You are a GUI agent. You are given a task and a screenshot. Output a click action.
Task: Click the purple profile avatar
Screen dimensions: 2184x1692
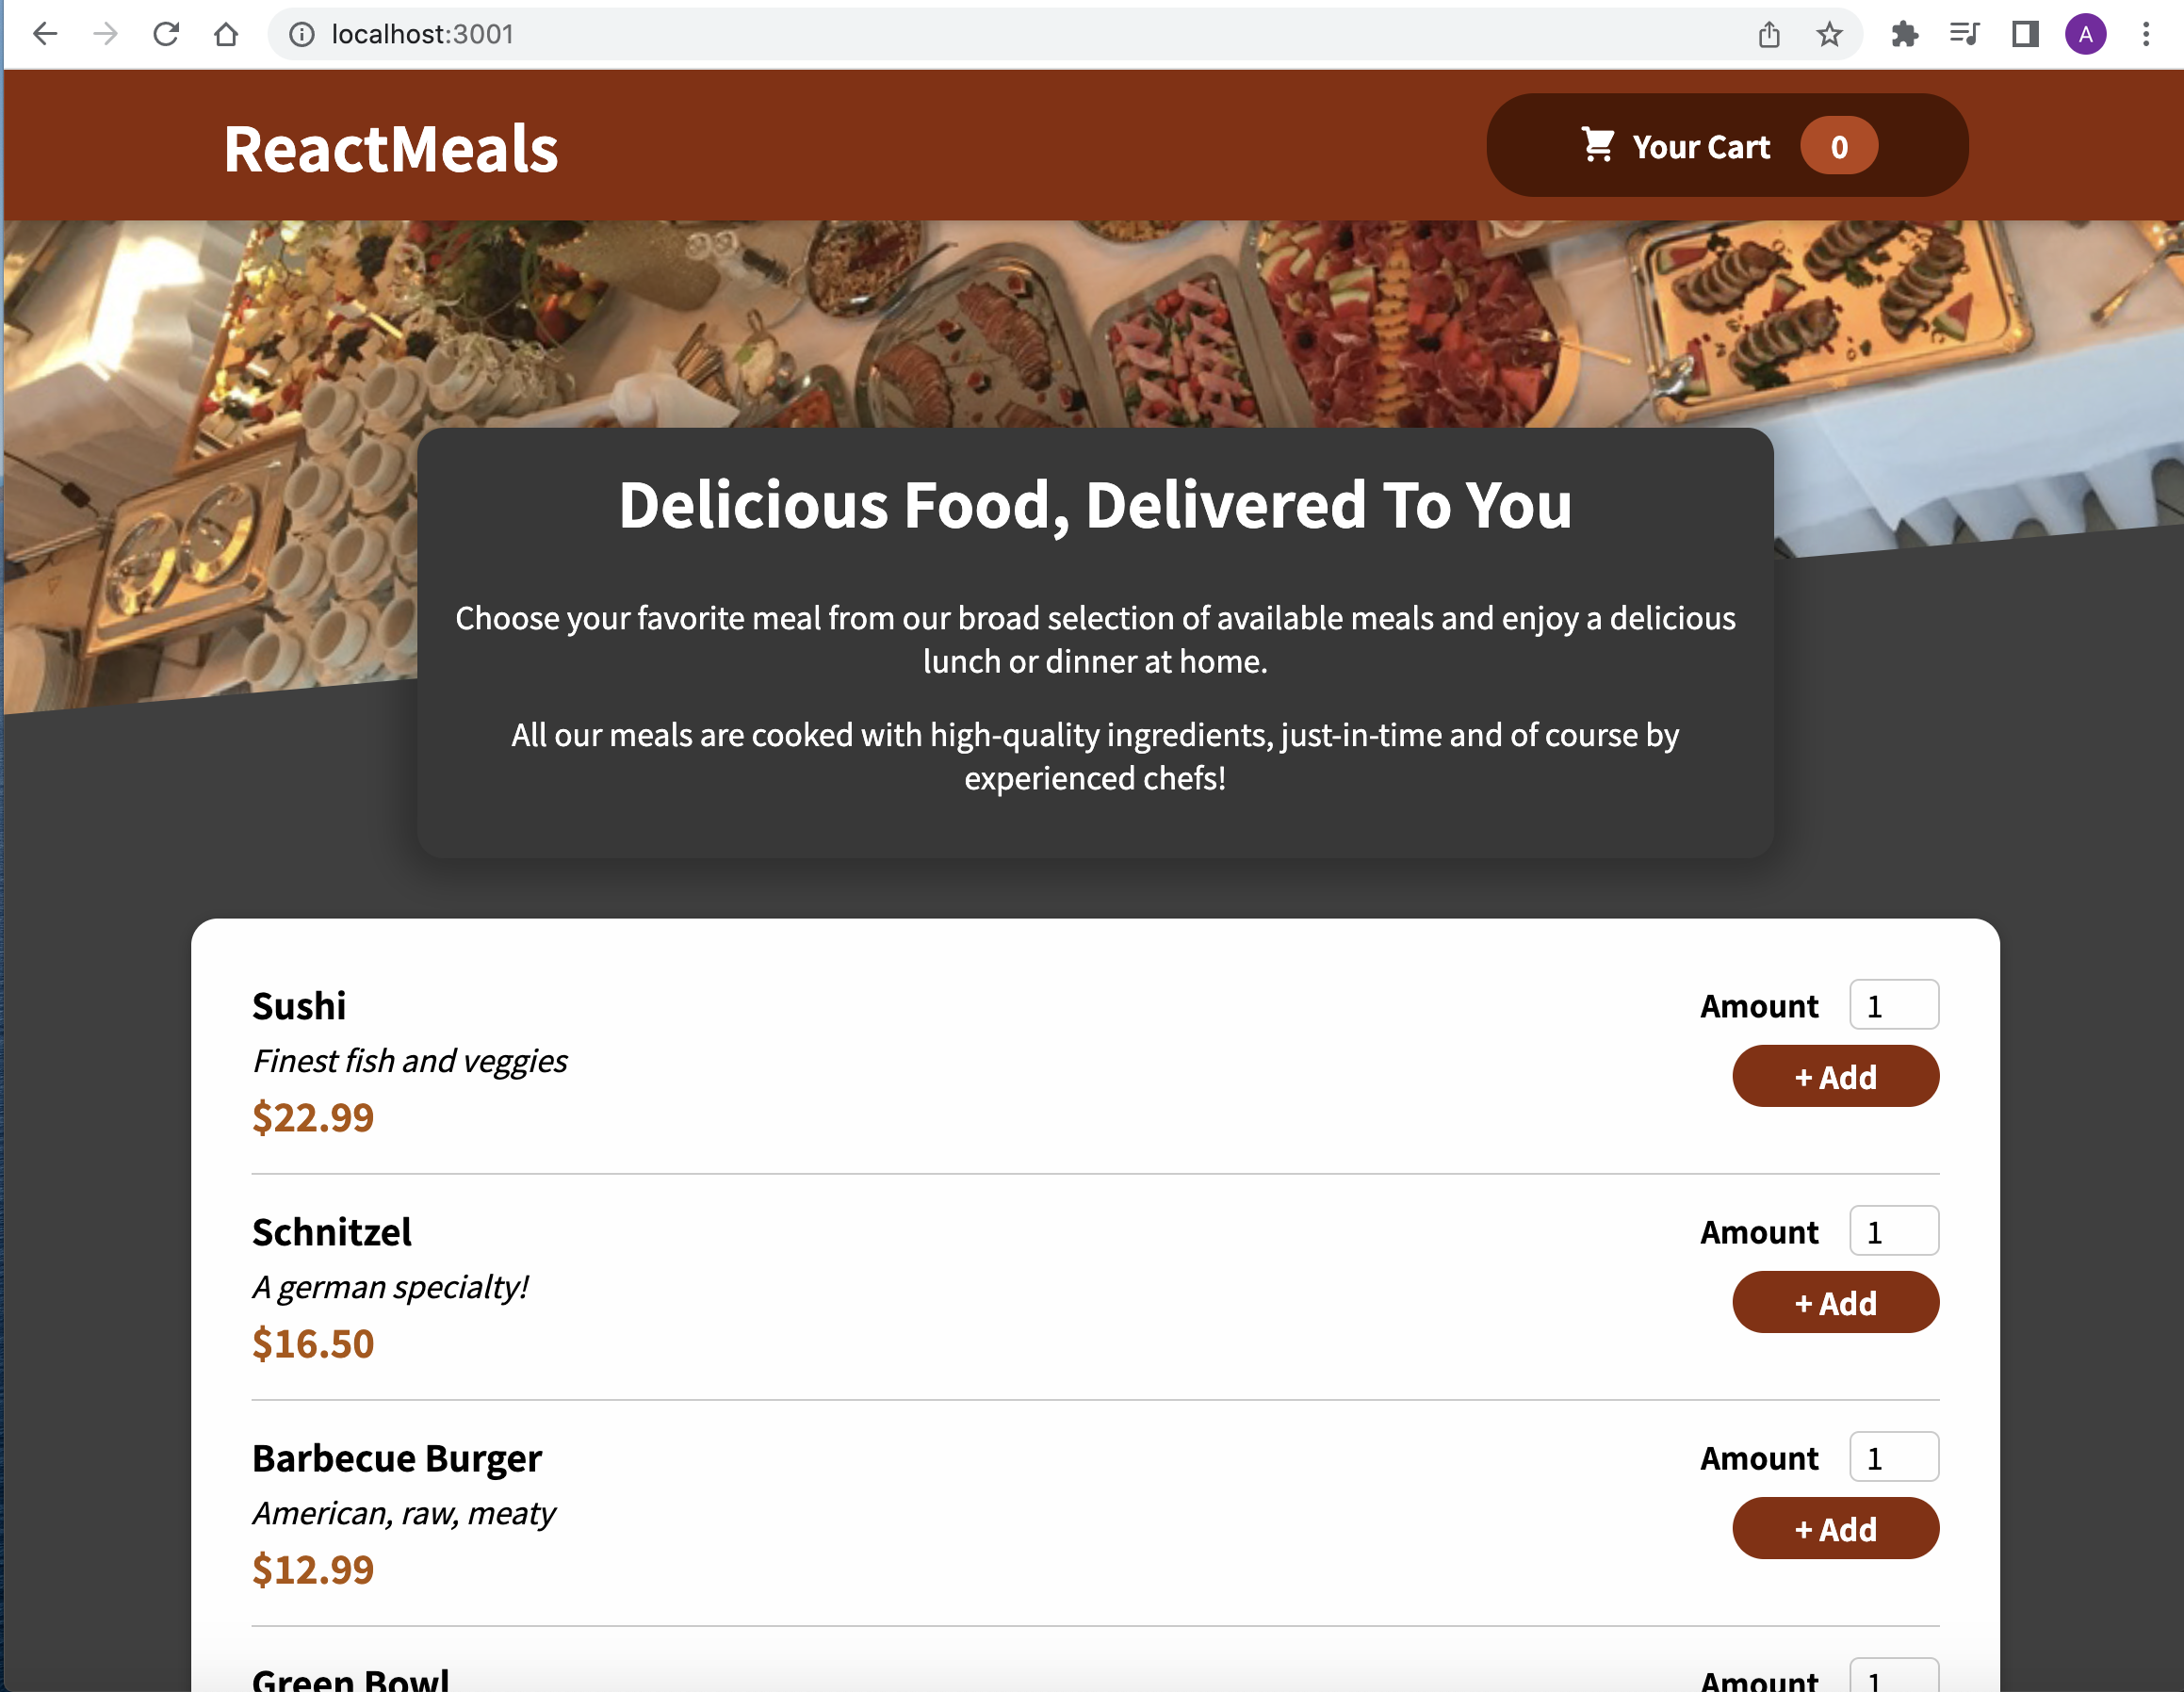coord(2085,33)
